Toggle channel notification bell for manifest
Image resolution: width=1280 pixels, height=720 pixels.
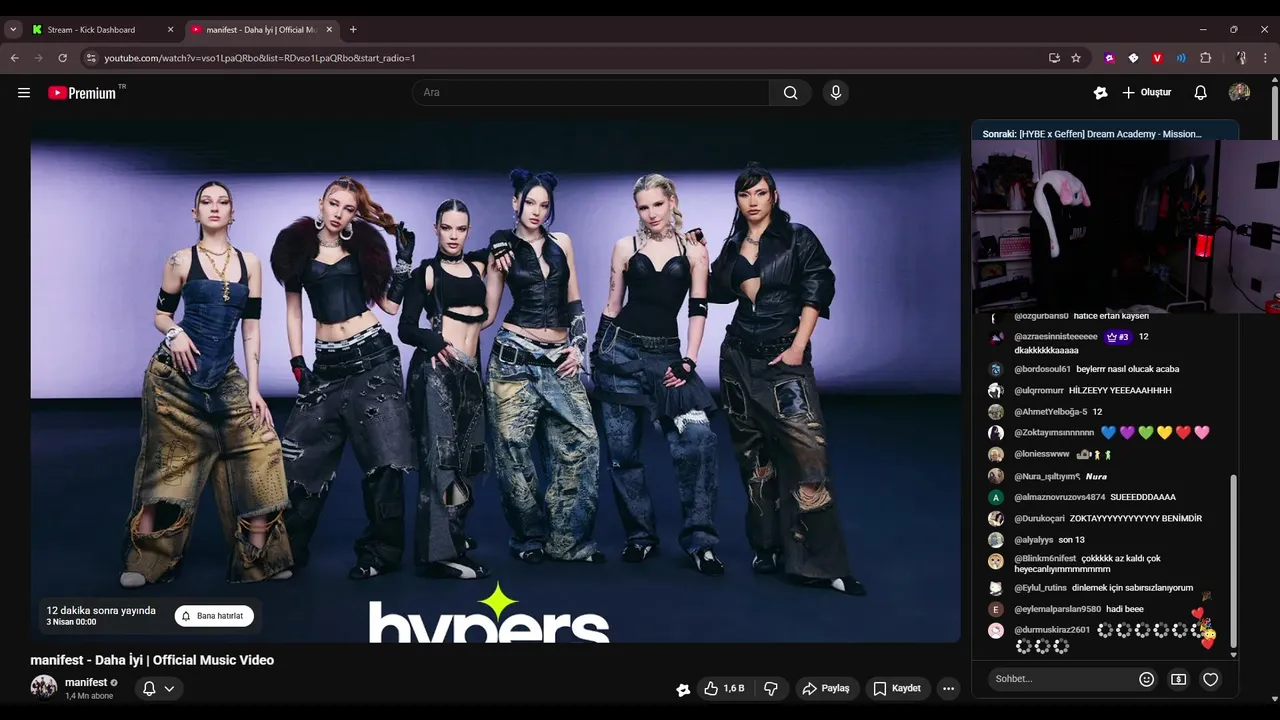point(149,688)
